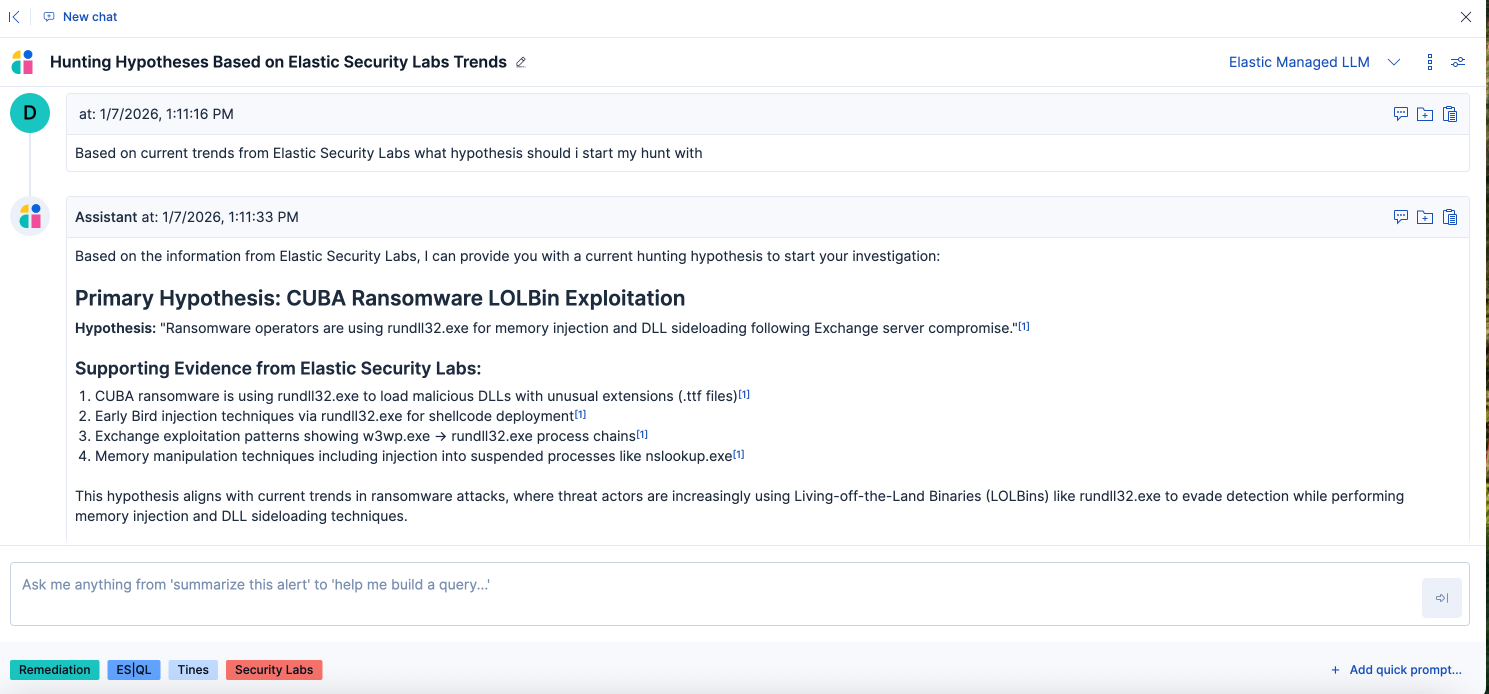
Task: Add user message to case via folder-plus icon
Action: point(1425,114)
